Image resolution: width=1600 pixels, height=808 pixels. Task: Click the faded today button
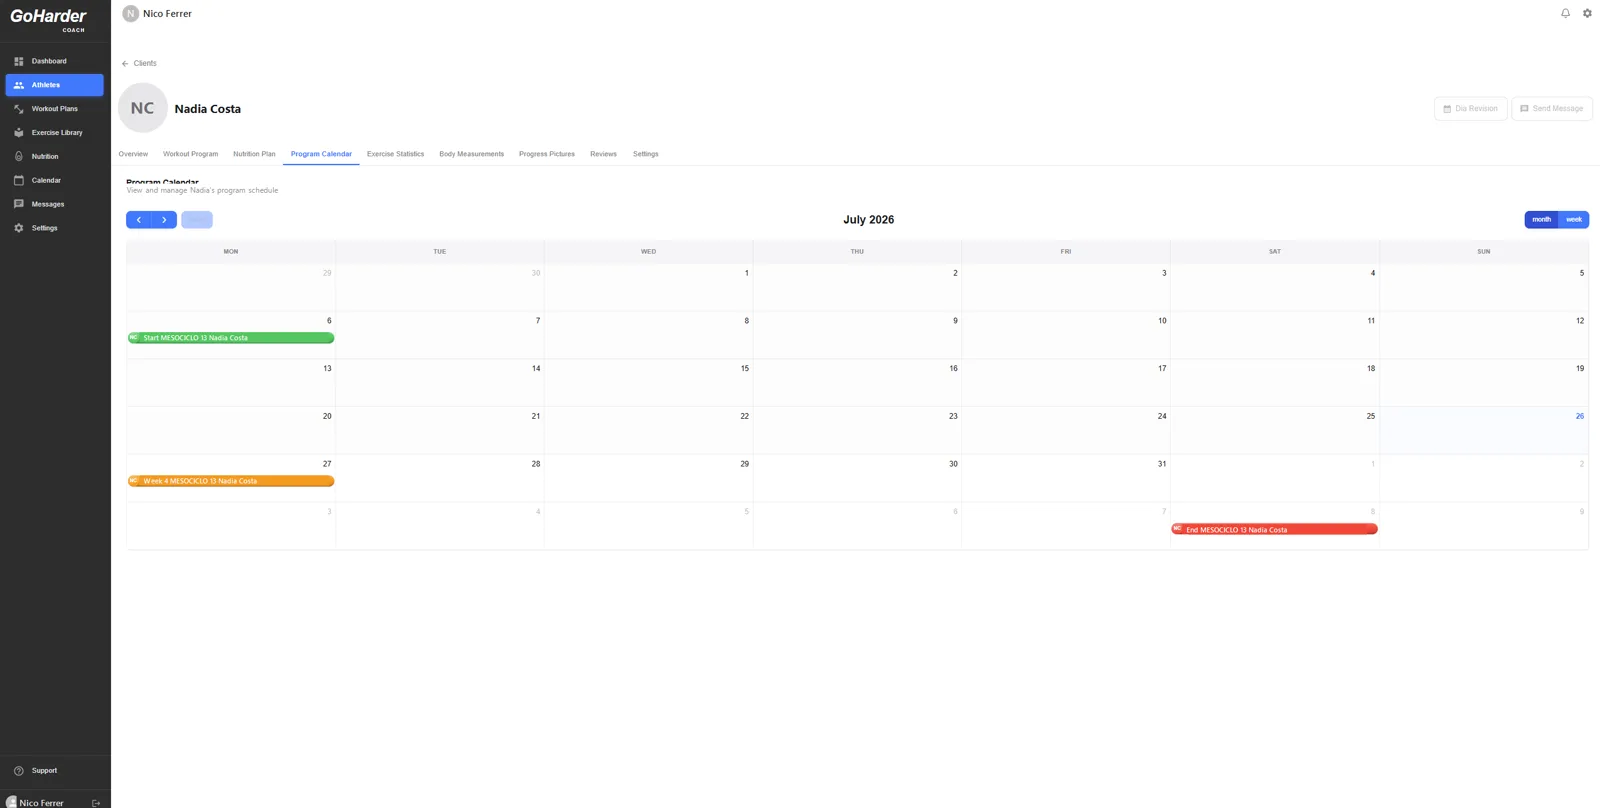(197, 220)
